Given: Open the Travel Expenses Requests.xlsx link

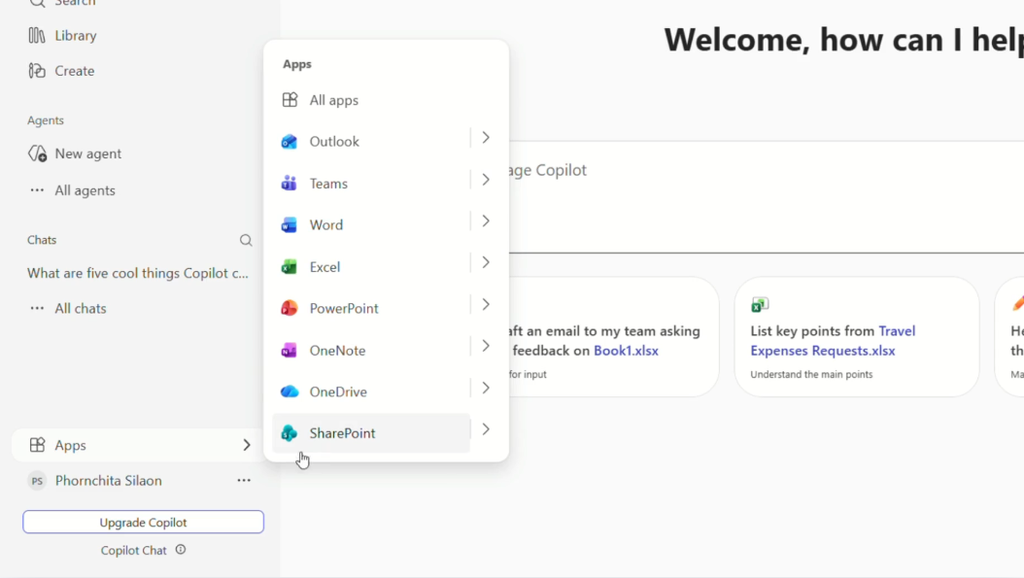Looking at the screenshot, I should coord(833,341).
